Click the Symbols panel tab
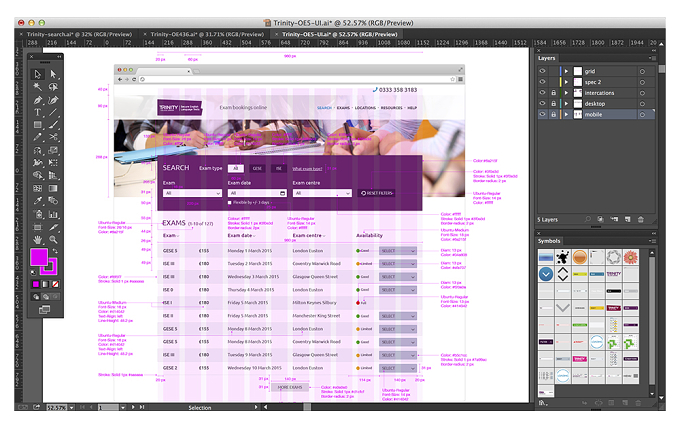This screenshot has width=680, height=428. tap(549, 241)
